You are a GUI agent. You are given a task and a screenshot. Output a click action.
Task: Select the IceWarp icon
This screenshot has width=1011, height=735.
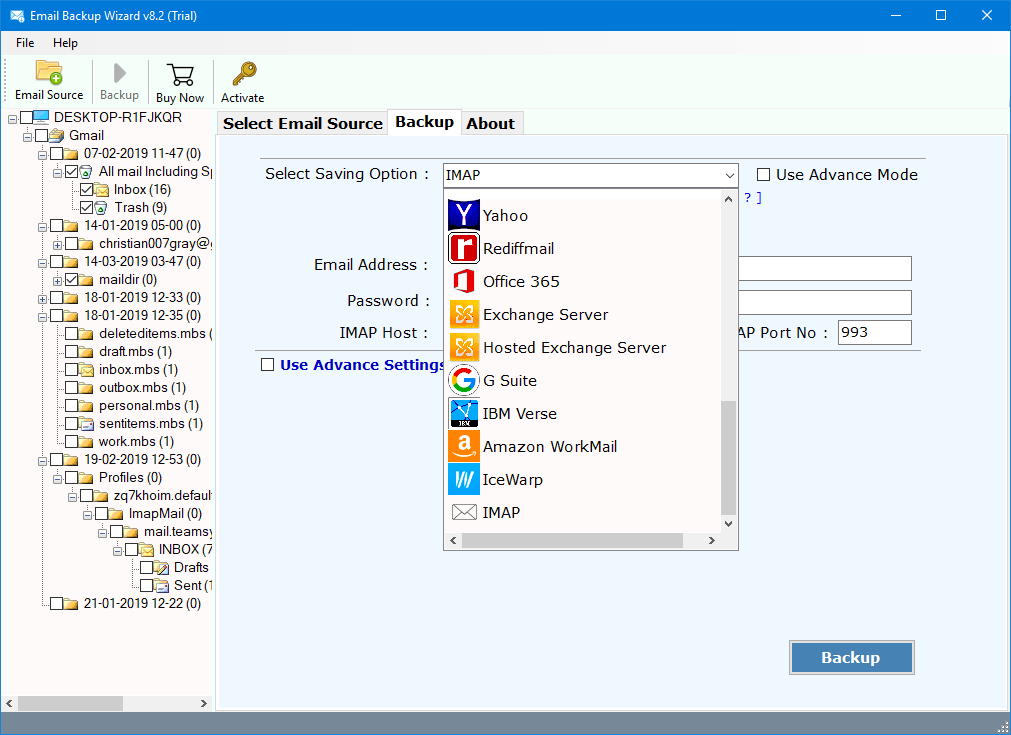pyautogui.click(x=464, y=479)
